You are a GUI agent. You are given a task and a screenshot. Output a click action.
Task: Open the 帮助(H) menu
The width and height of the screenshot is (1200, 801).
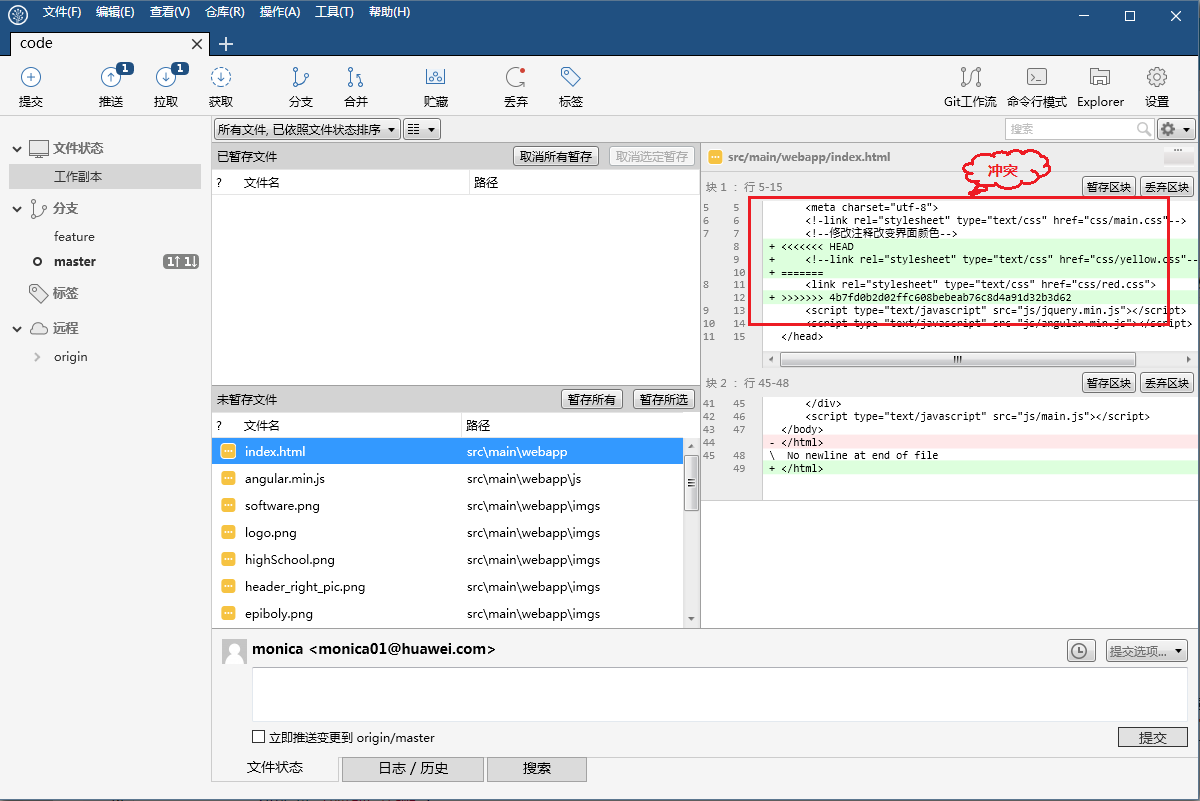tap(389, 12)
